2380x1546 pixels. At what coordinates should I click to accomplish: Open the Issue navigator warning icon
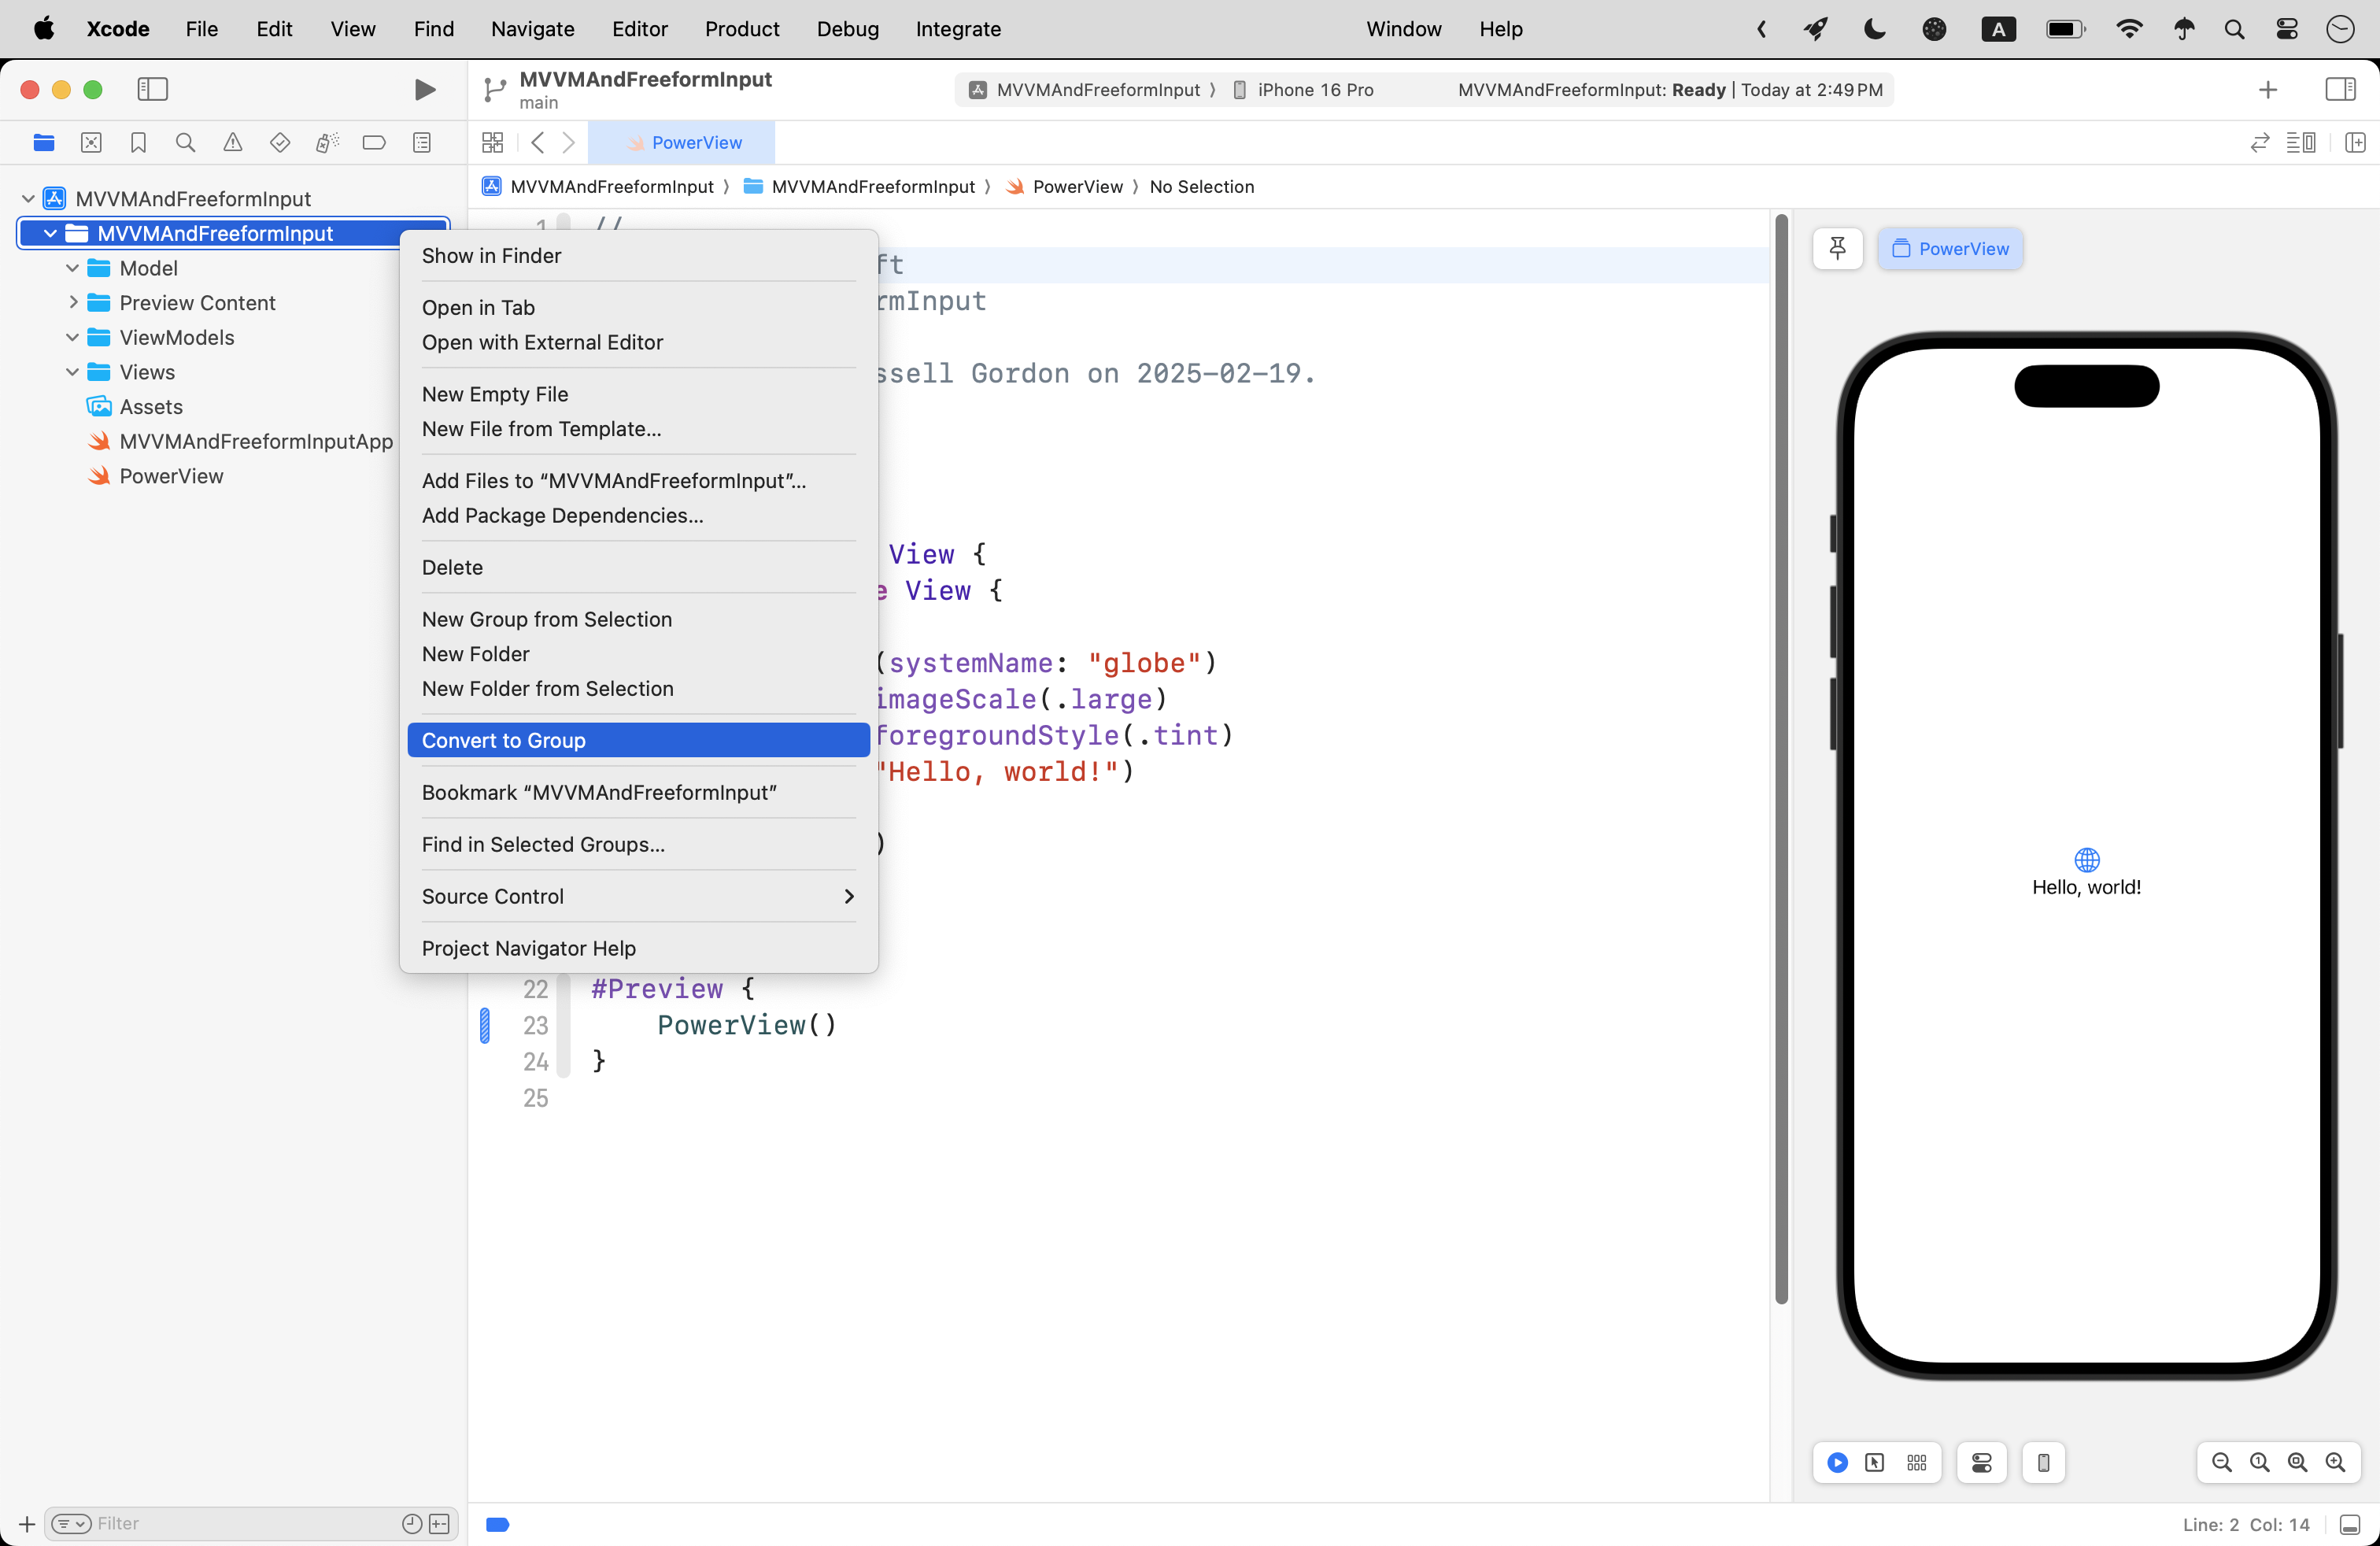pos(232,143)
